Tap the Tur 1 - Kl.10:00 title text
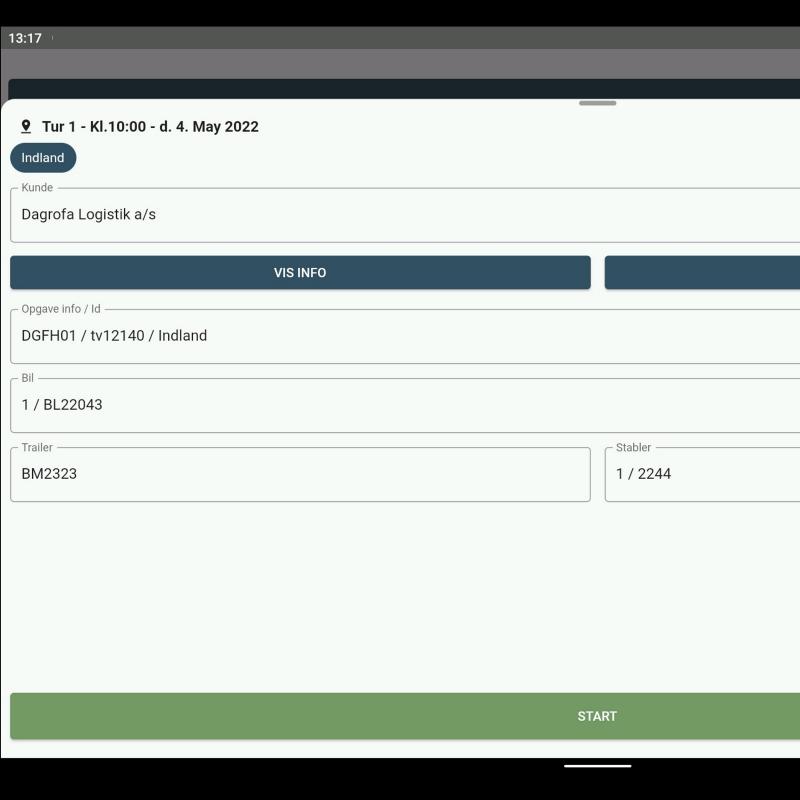Image resolution: width=800 pixels, height=800 pixels. click(x=150, y=127)
